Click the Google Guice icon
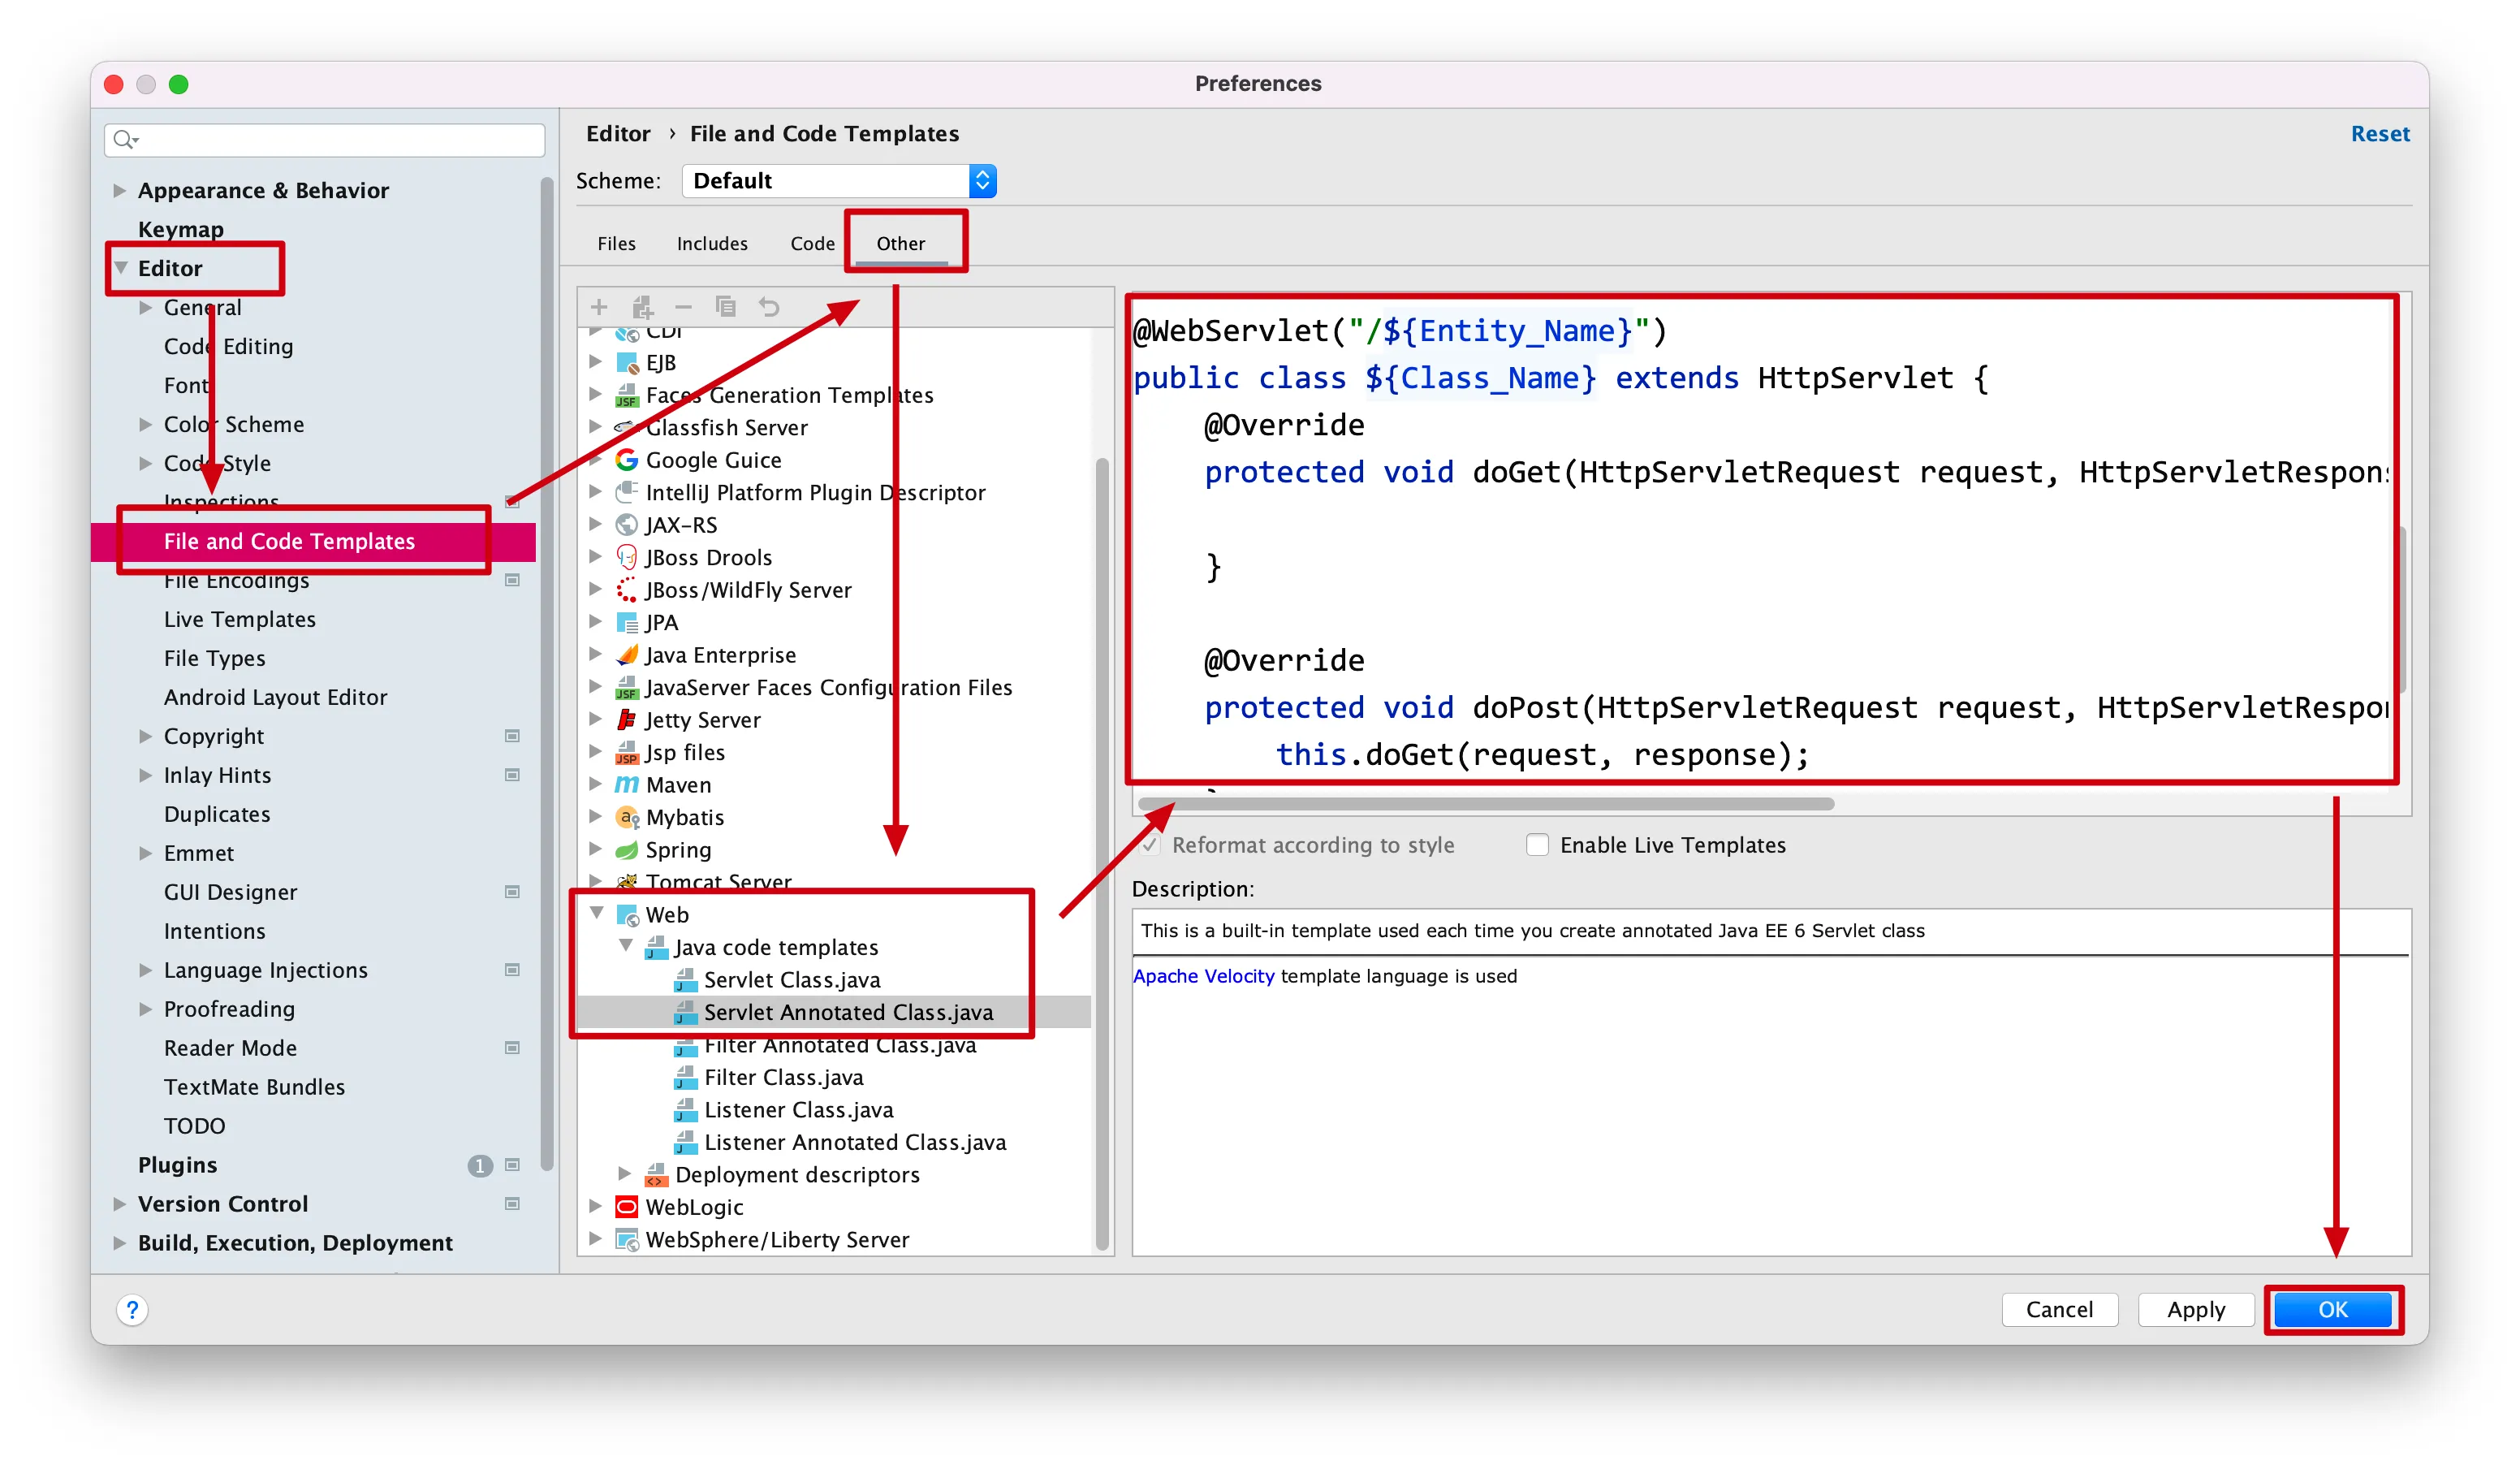Image resolution: width=2520 pixels, height=1465 pixels. 627,460
